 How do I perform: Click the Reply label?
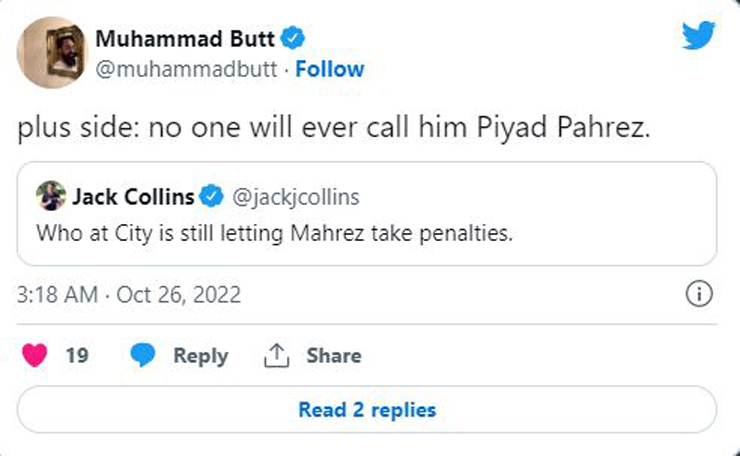[200, 355]
